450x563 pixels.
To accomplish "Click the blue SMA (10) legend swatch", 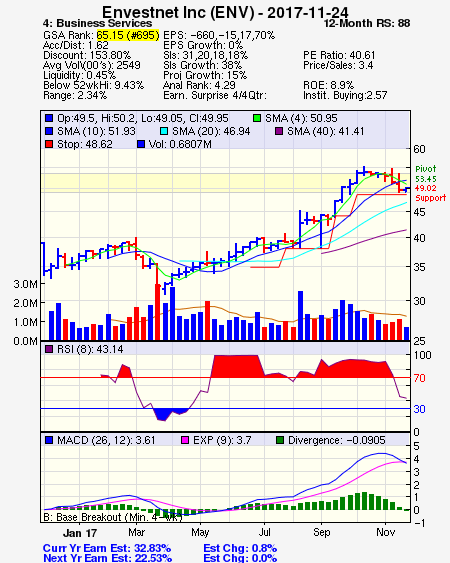I will tap(49, 131).
